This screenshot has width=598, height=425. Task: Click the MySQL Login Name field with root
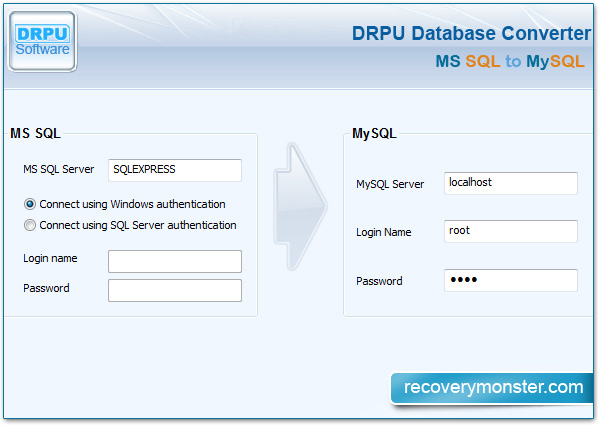click(511, 231)
